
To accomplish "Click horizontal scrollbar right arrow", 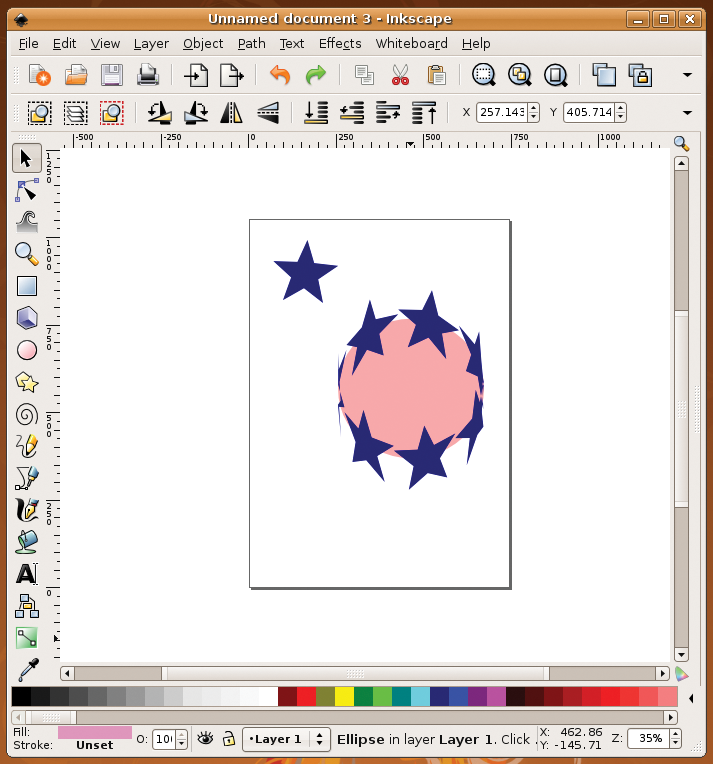I will click(662, 673).
